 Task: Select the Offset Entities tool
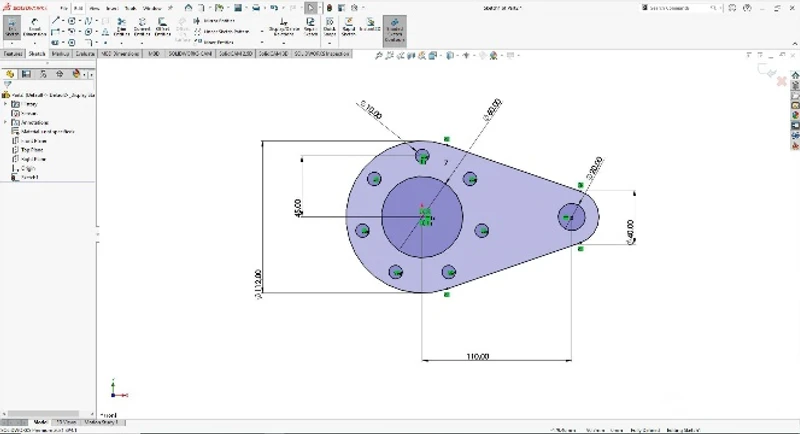pos(162,27)
